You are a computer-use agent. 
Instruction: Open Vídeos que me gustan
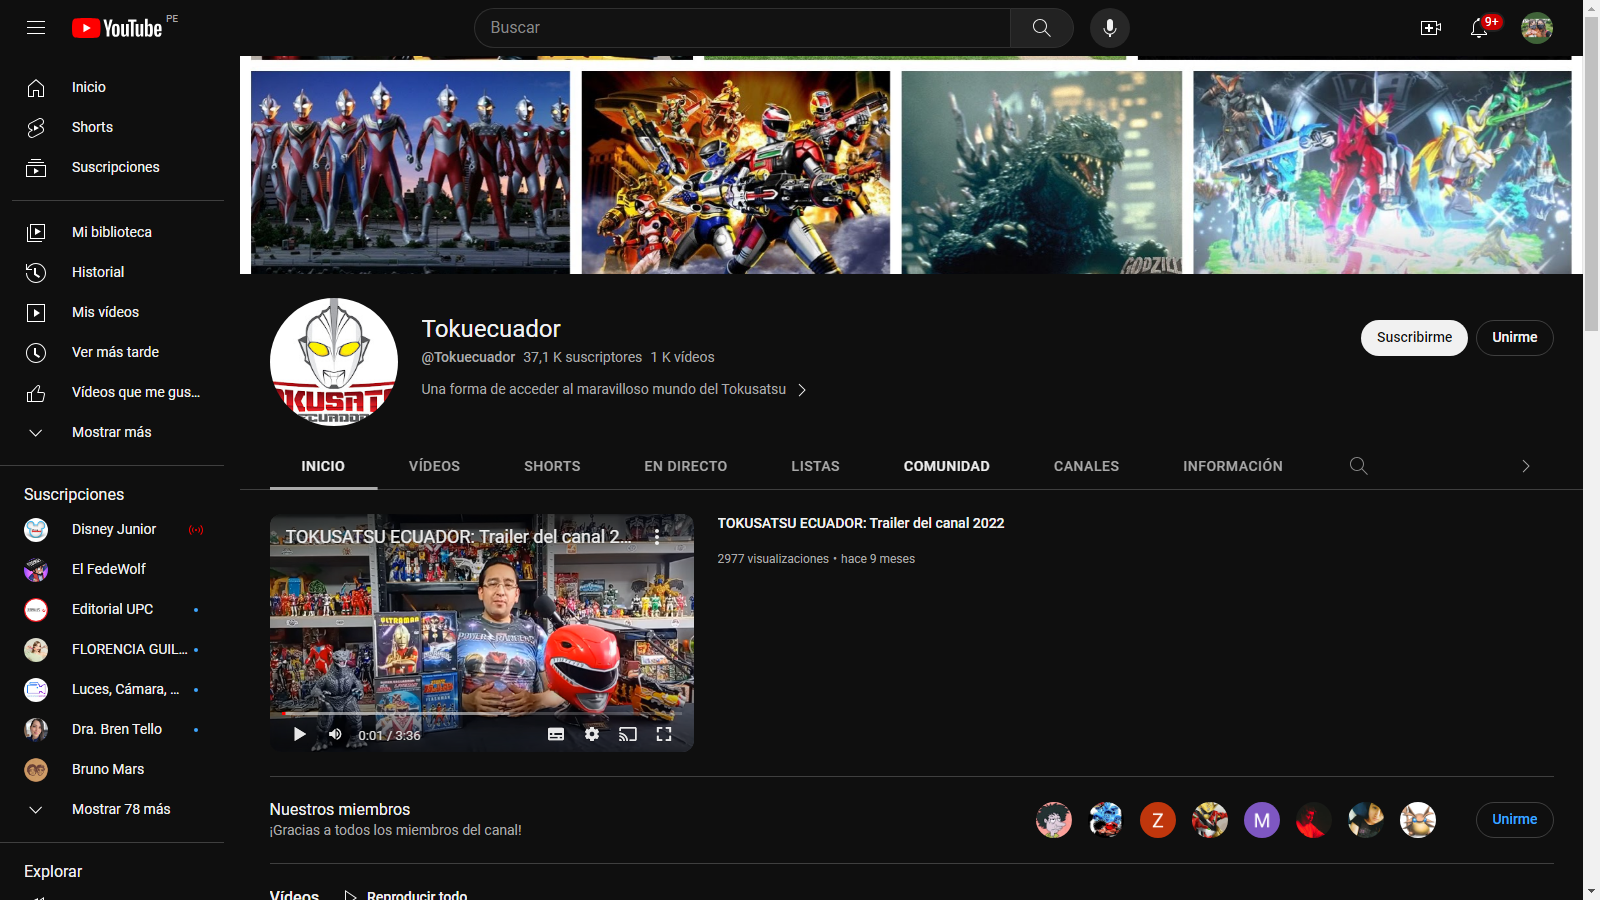[112, 392]
